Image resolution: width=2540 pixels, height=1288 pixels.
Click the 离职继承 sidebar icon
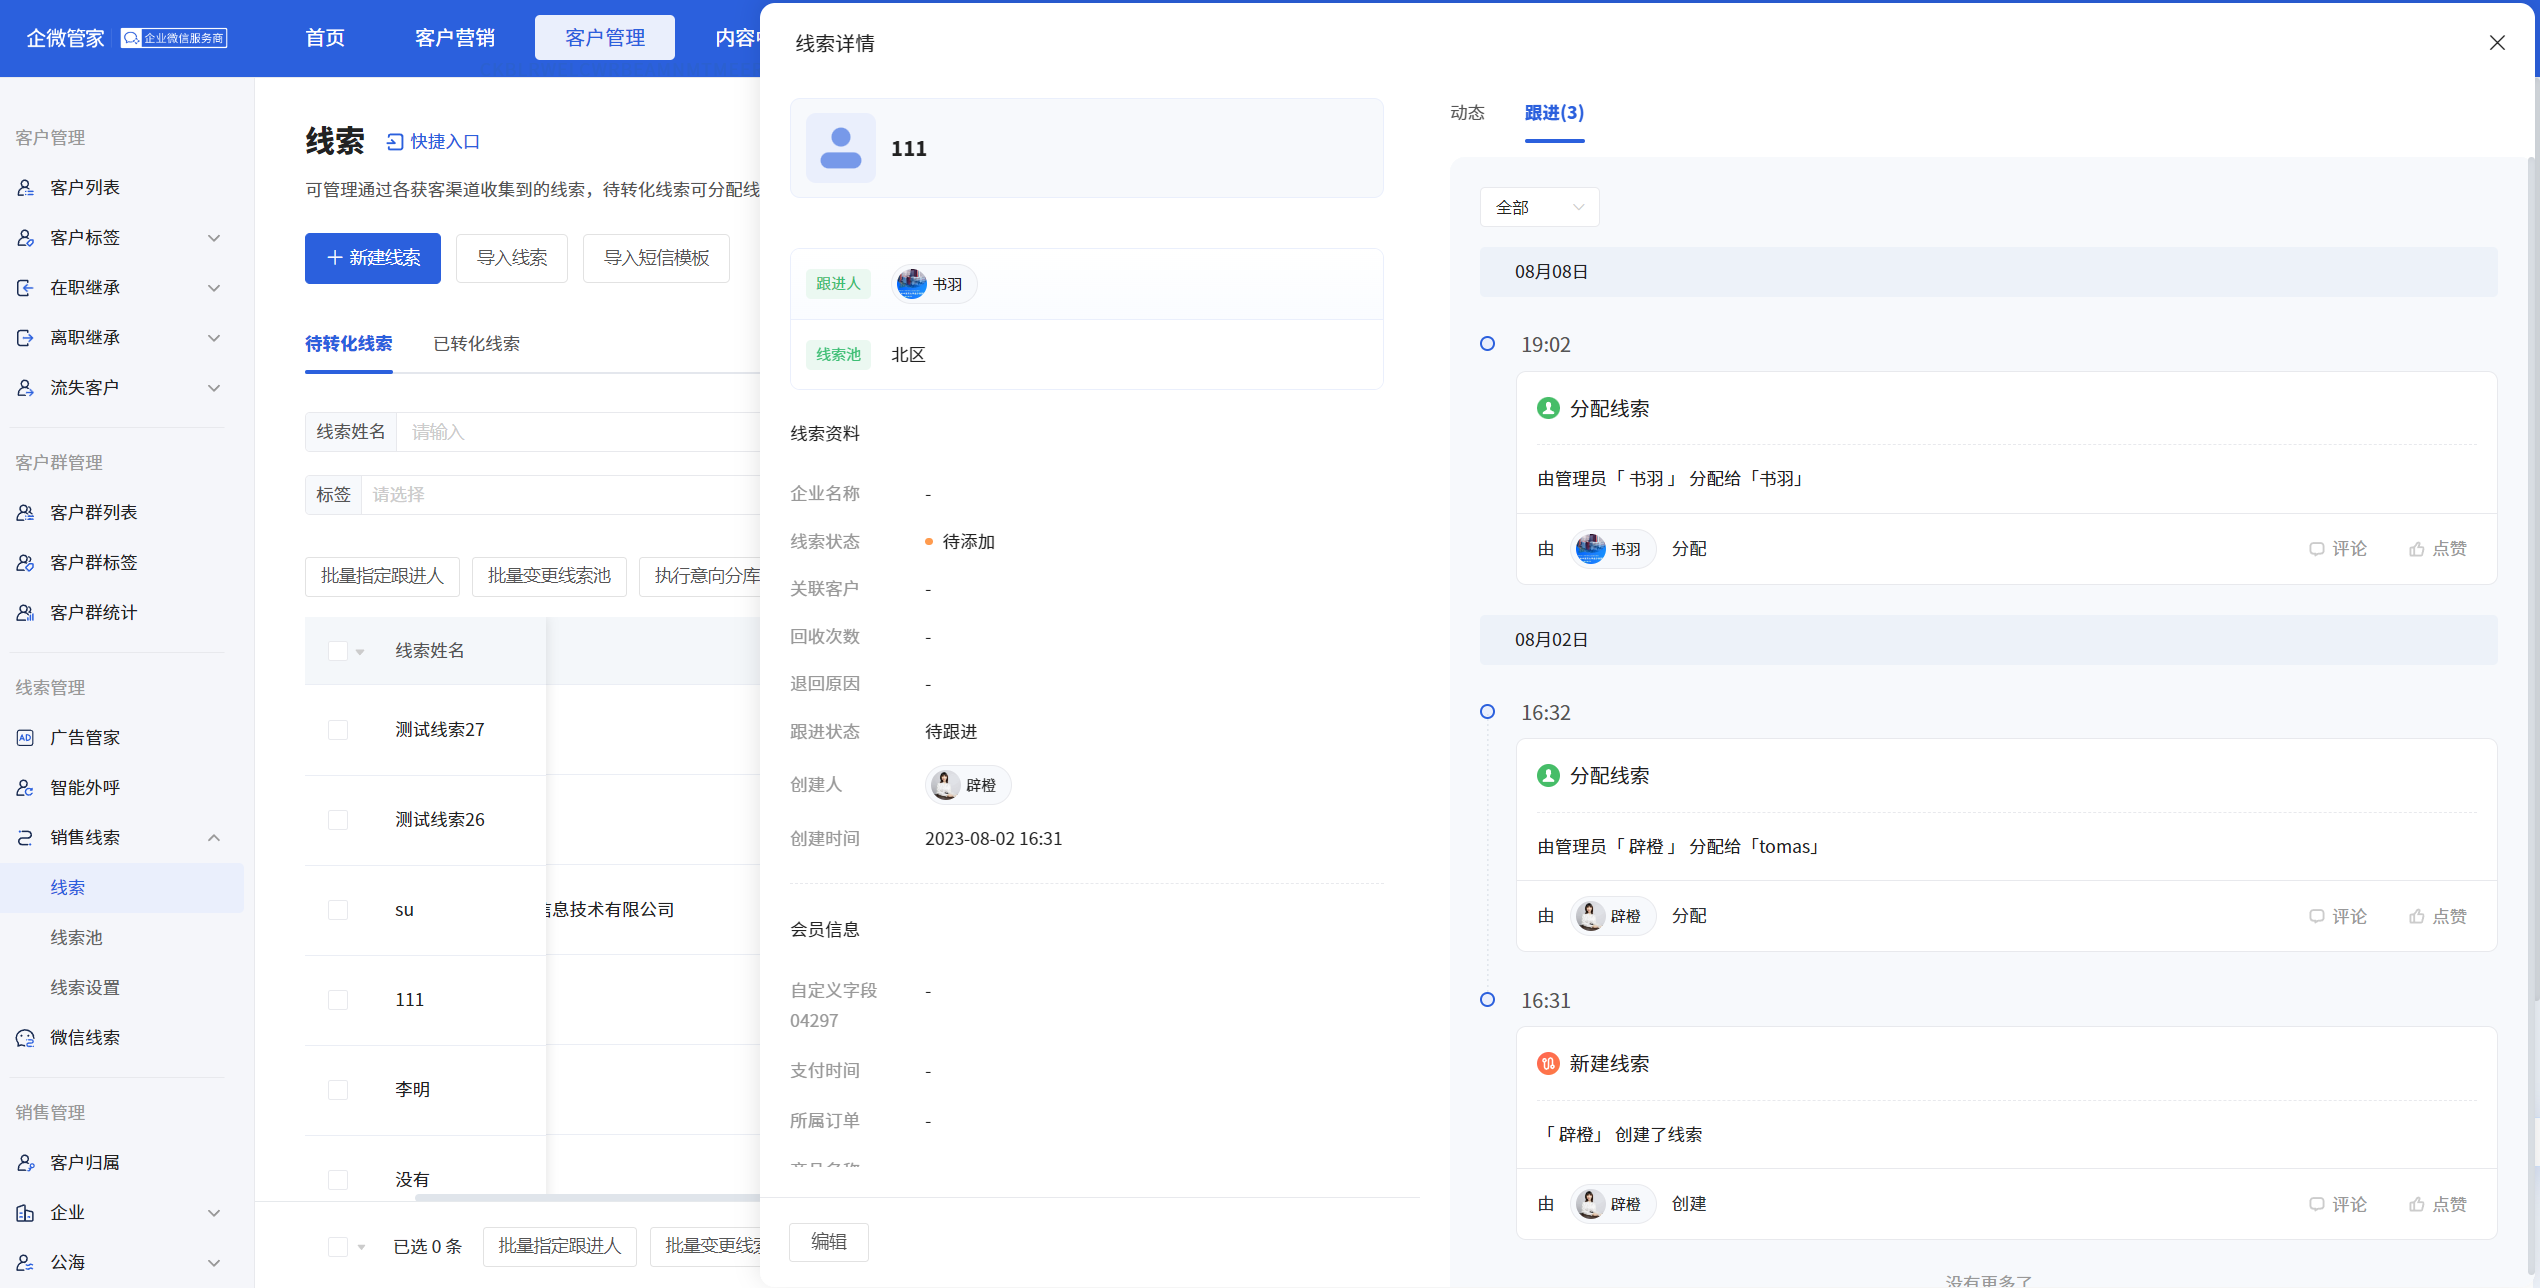[26, 338]
